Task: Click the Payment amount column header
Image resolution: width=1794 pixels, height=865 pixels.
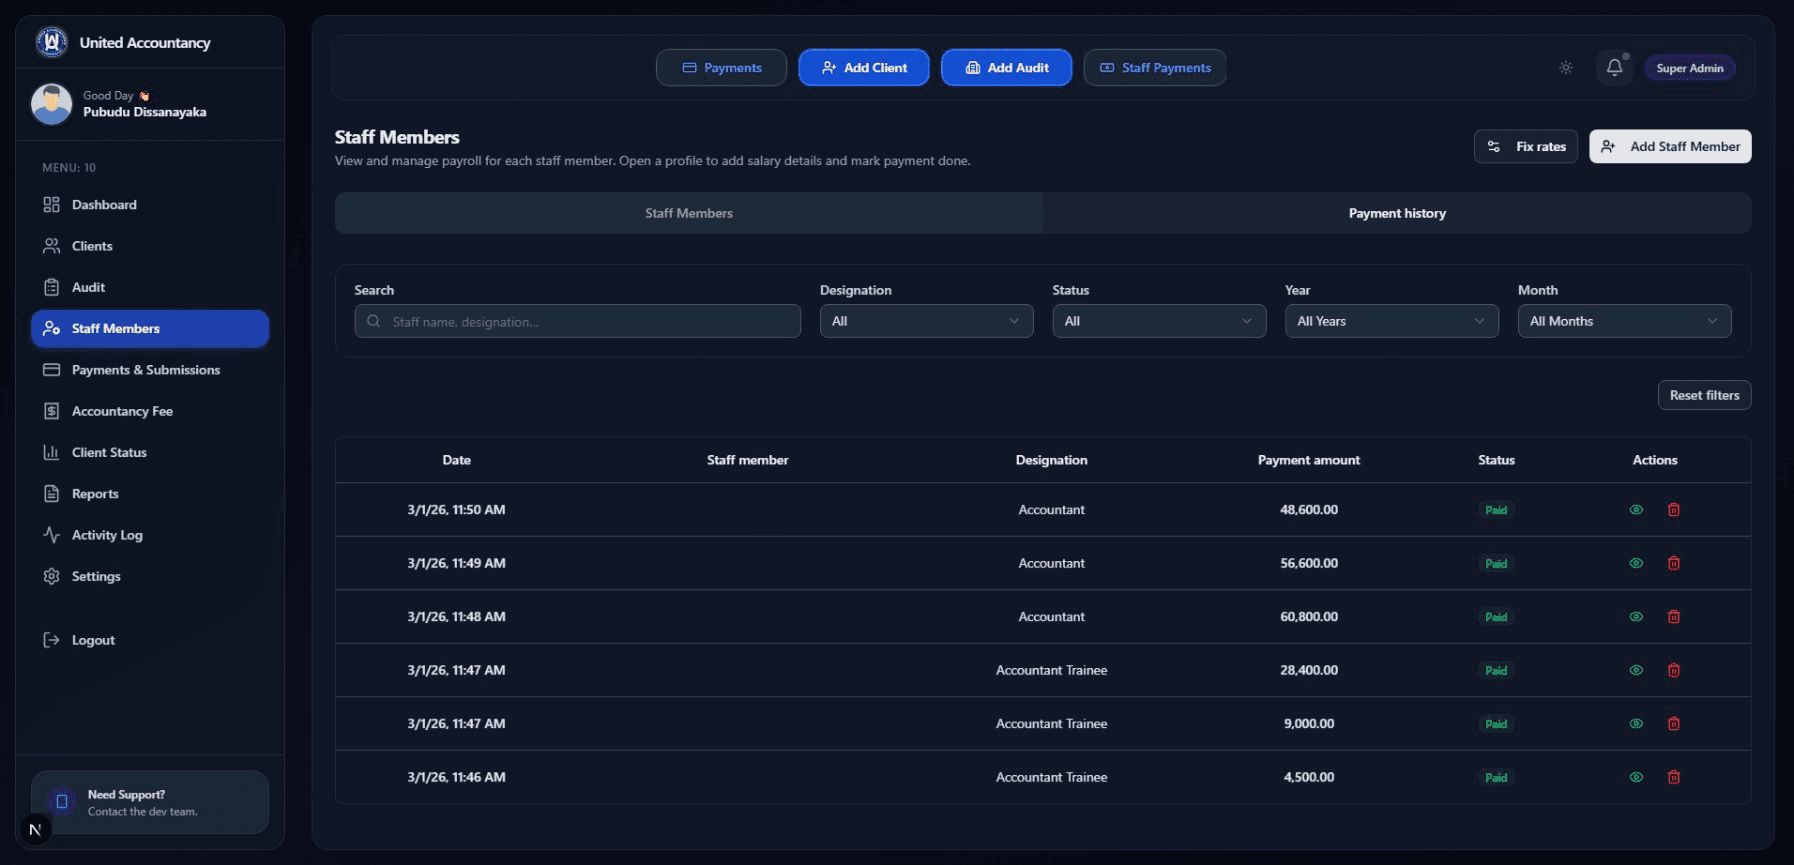Action: tap(1308, 460)
